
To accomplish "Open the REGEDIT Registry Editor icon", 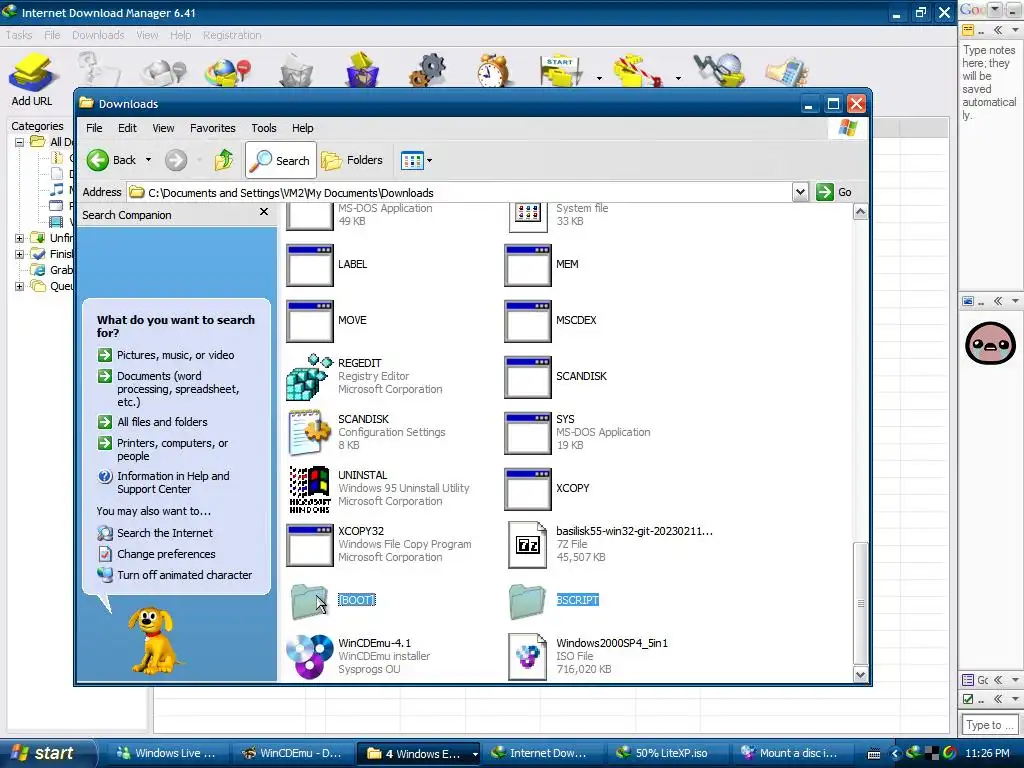I will pos(309,377).
